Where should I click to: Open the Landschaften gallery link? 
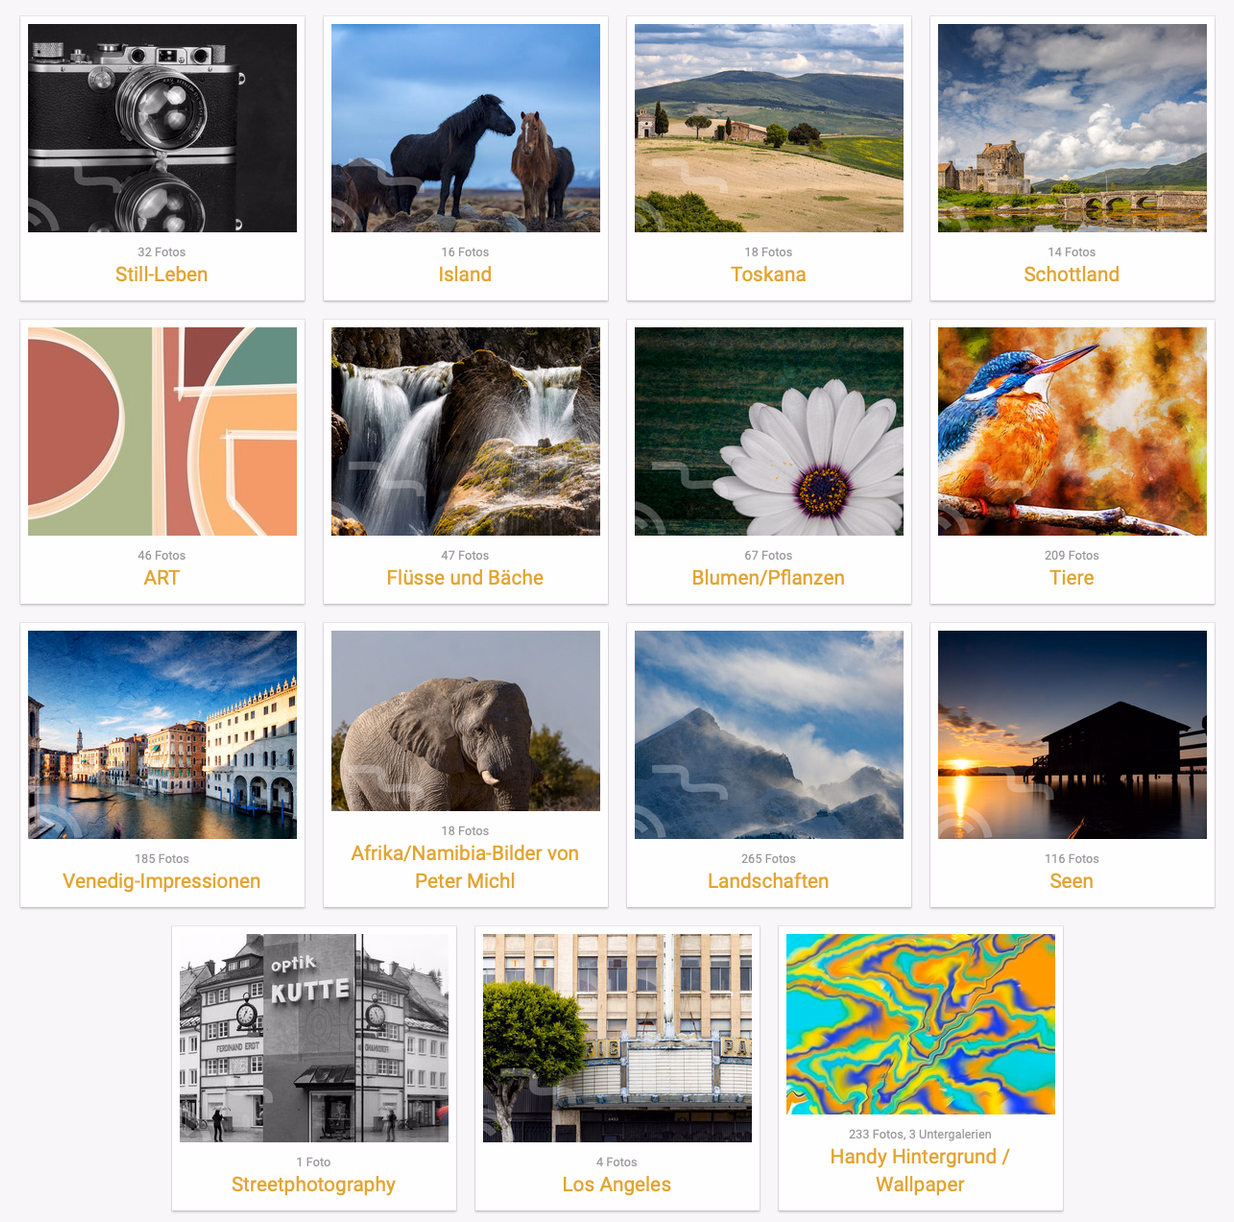pyautogui.click(x=768, y=881)
